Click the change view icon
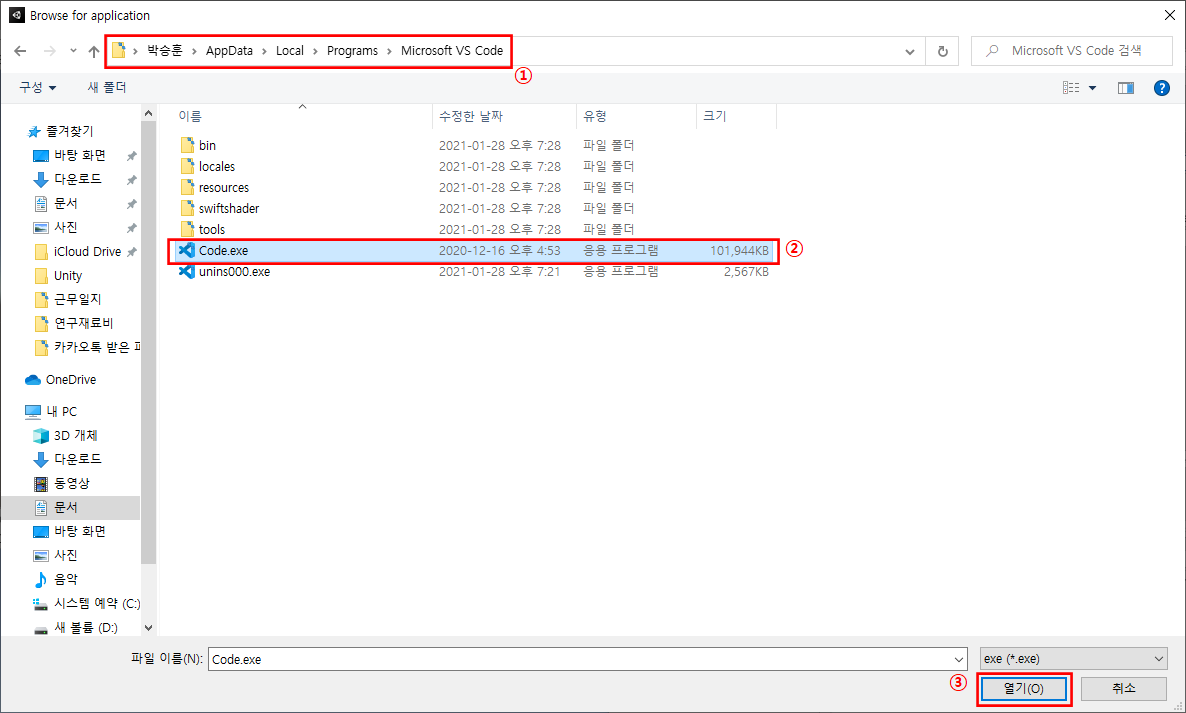 point(1071,88)
